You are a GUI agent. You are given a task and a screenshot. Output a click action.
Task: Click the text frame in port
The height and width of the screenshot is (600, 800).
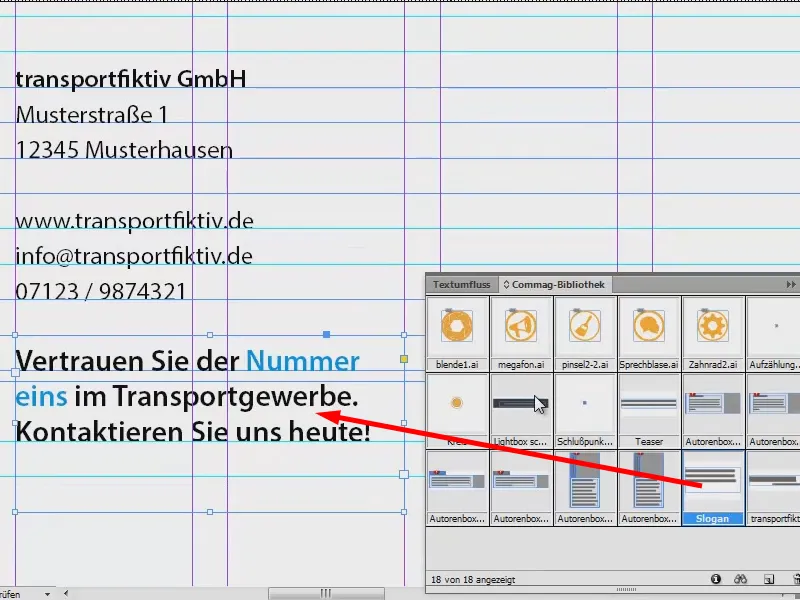15,372
